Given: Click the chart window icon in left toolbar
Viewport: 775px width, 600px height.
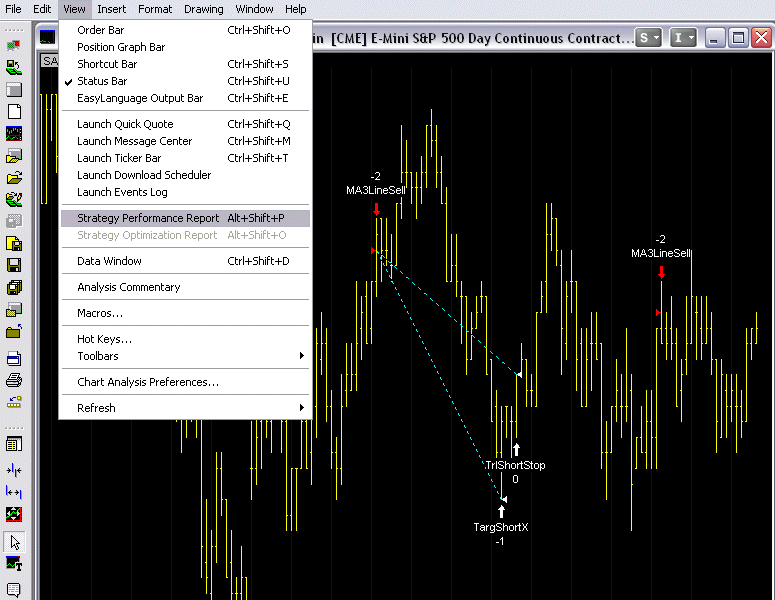Looking at the screenshot, I should (x=14, y=133).
